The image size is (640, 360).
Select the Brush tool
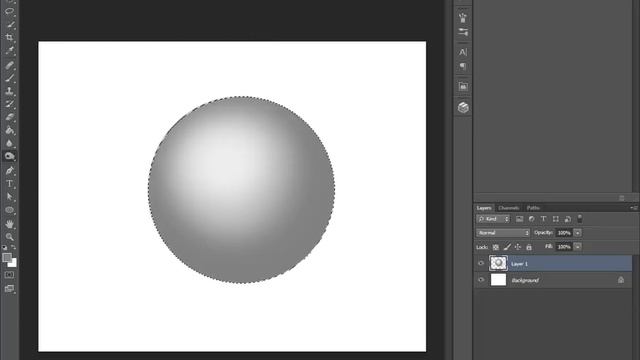(9, 78)
